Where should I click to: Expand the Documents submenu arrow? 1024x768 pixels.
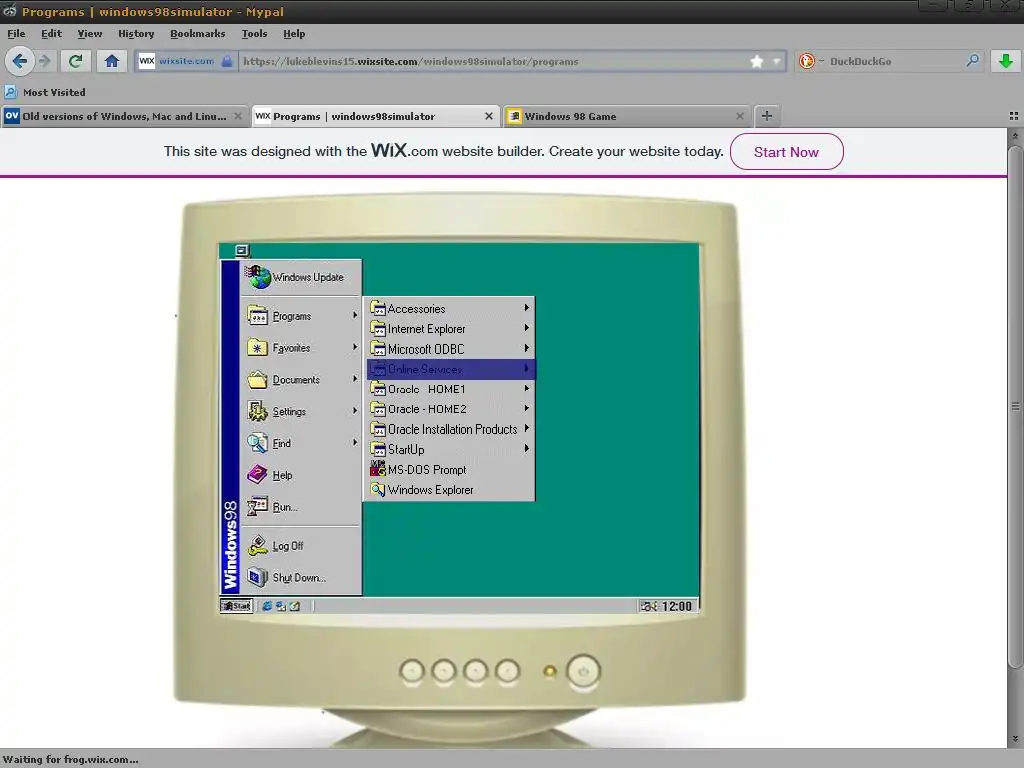pos(355,379)
